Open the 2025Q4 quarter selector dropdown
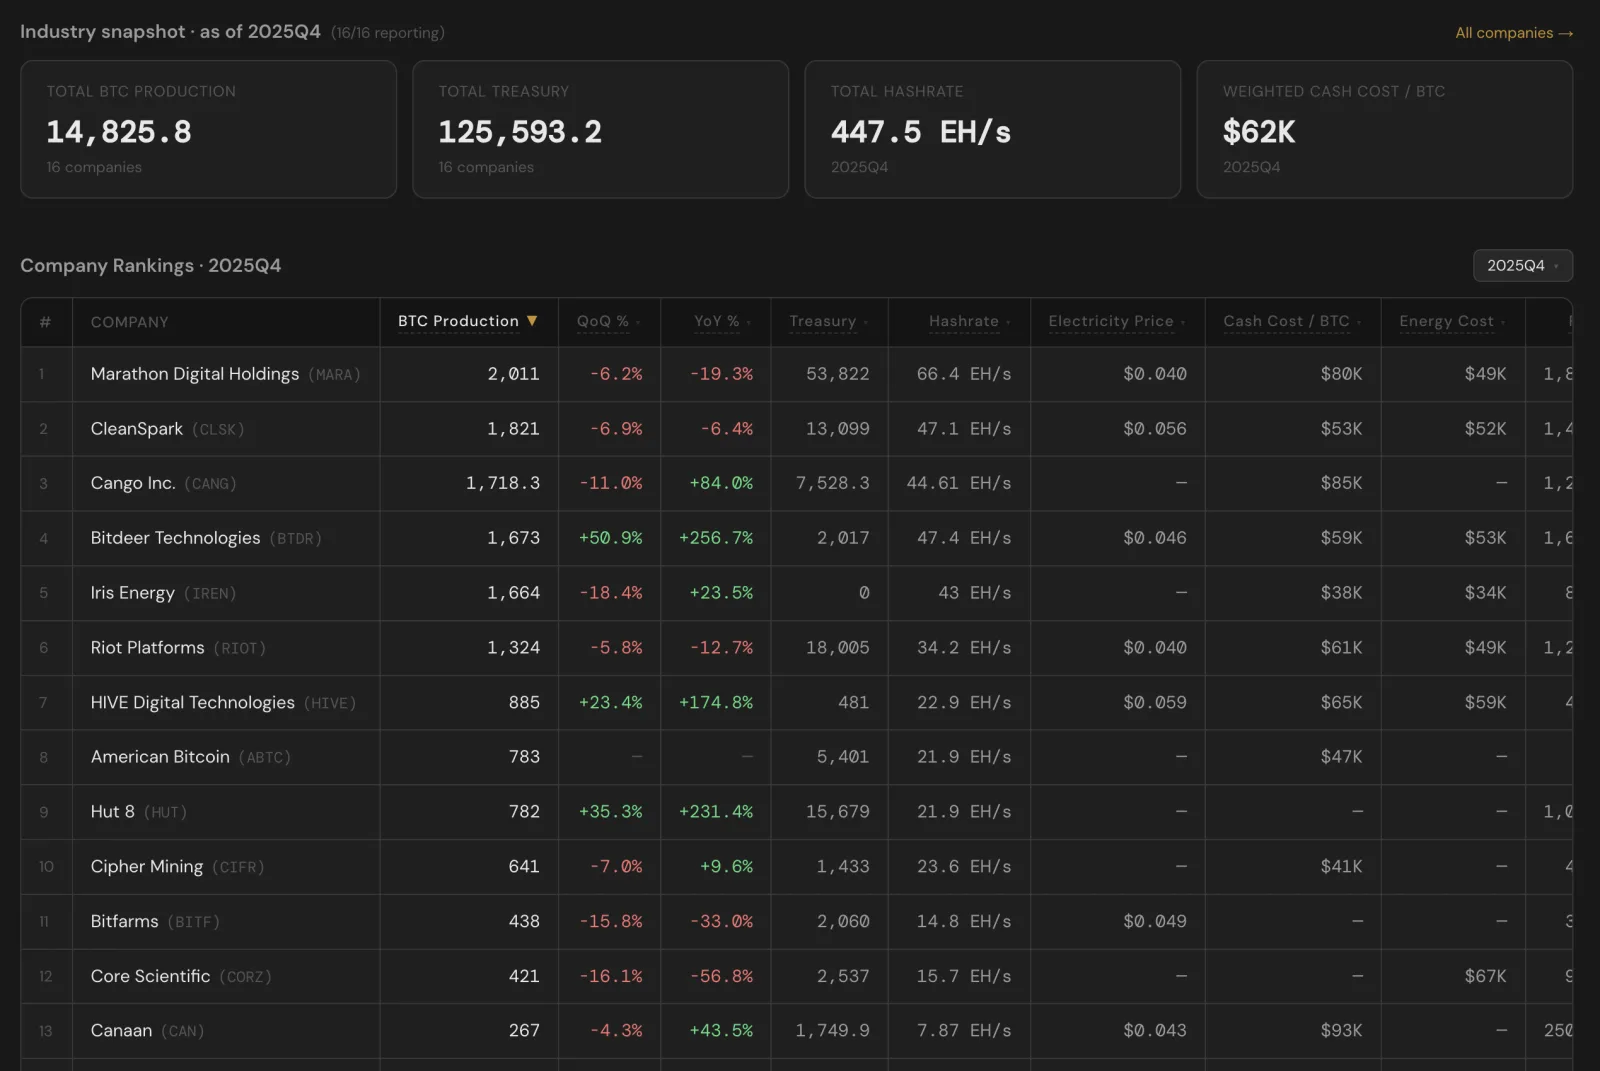 pyautogui.click(x=1522, y=265)
